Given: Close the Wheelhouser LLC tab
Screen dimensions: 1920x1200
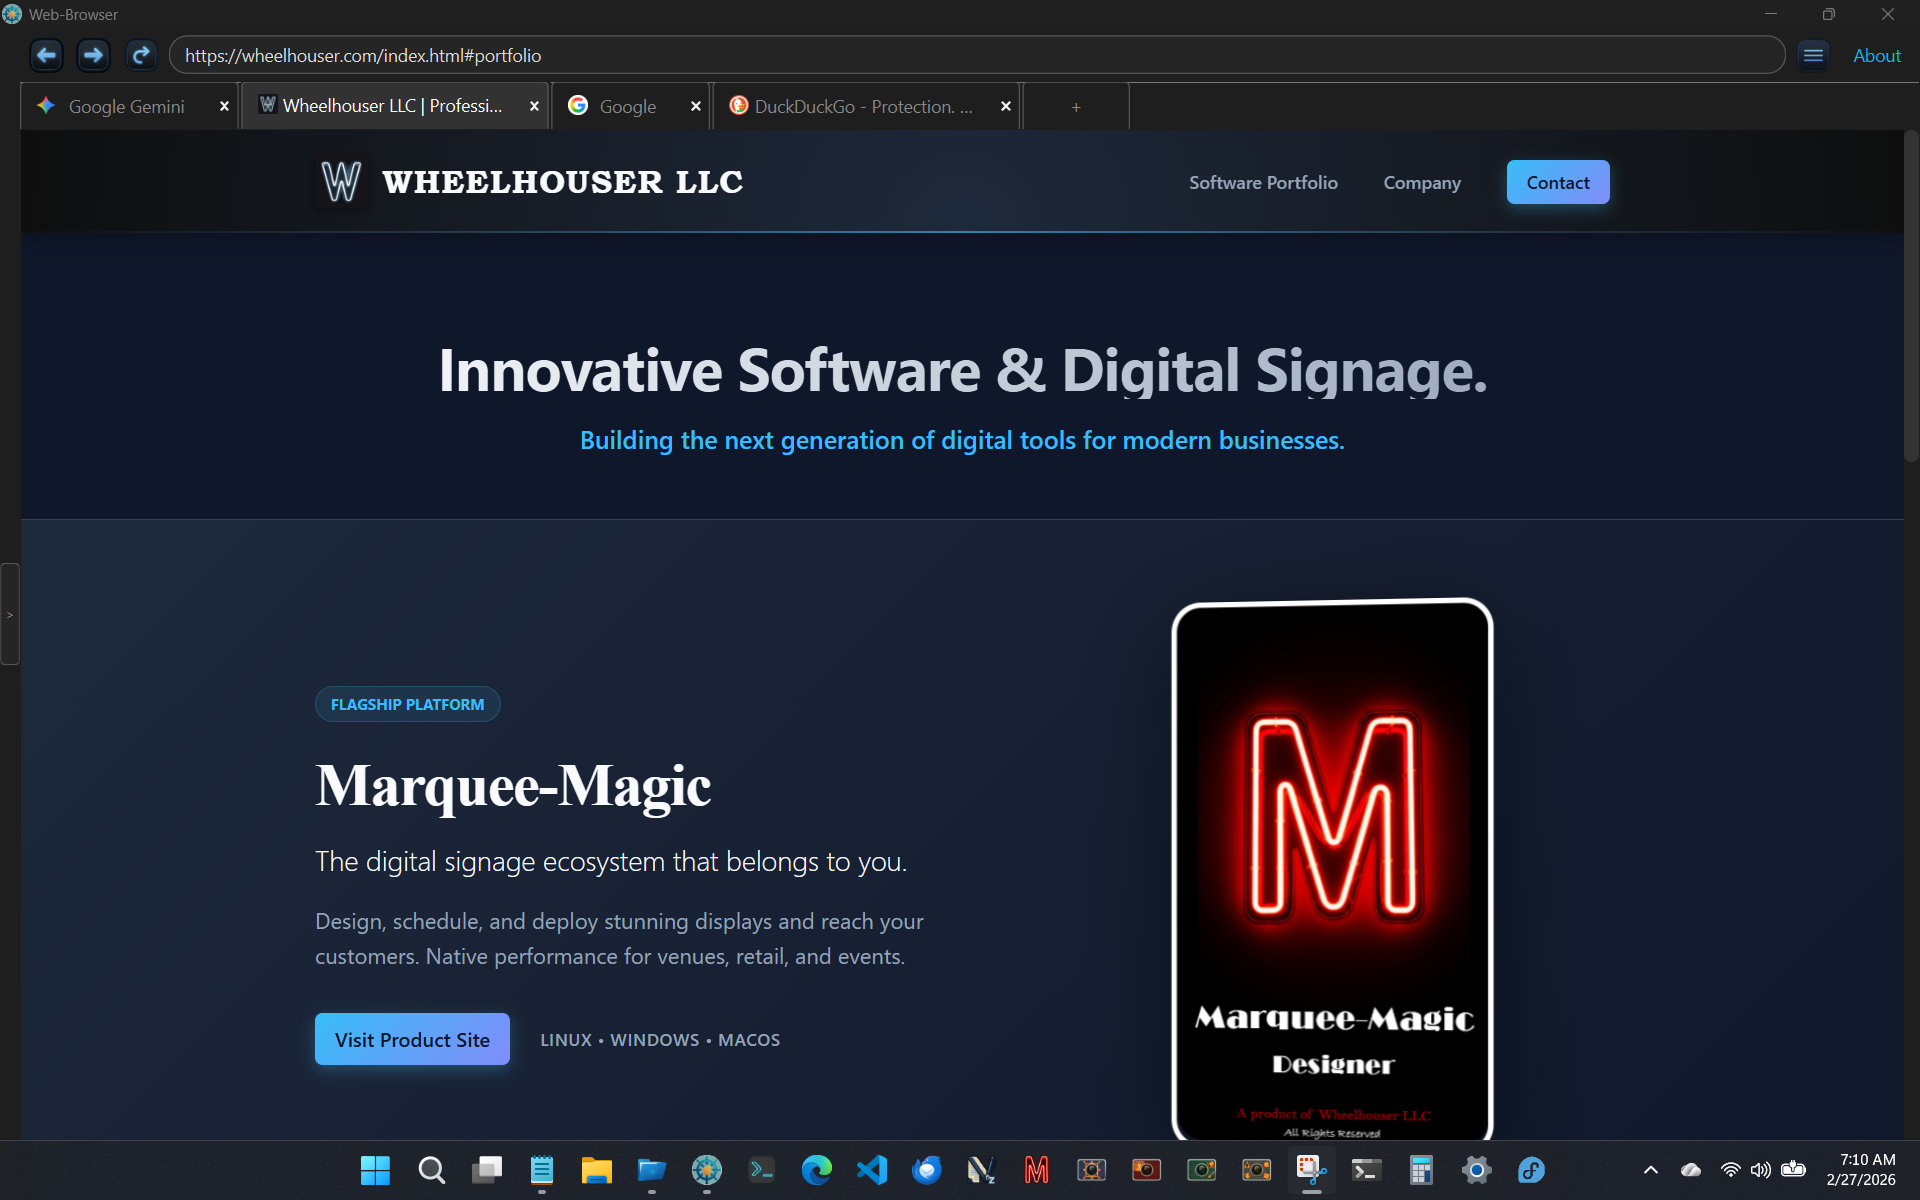Looking at the screenshot, I should pyautogui.click(x=534, y=106).
